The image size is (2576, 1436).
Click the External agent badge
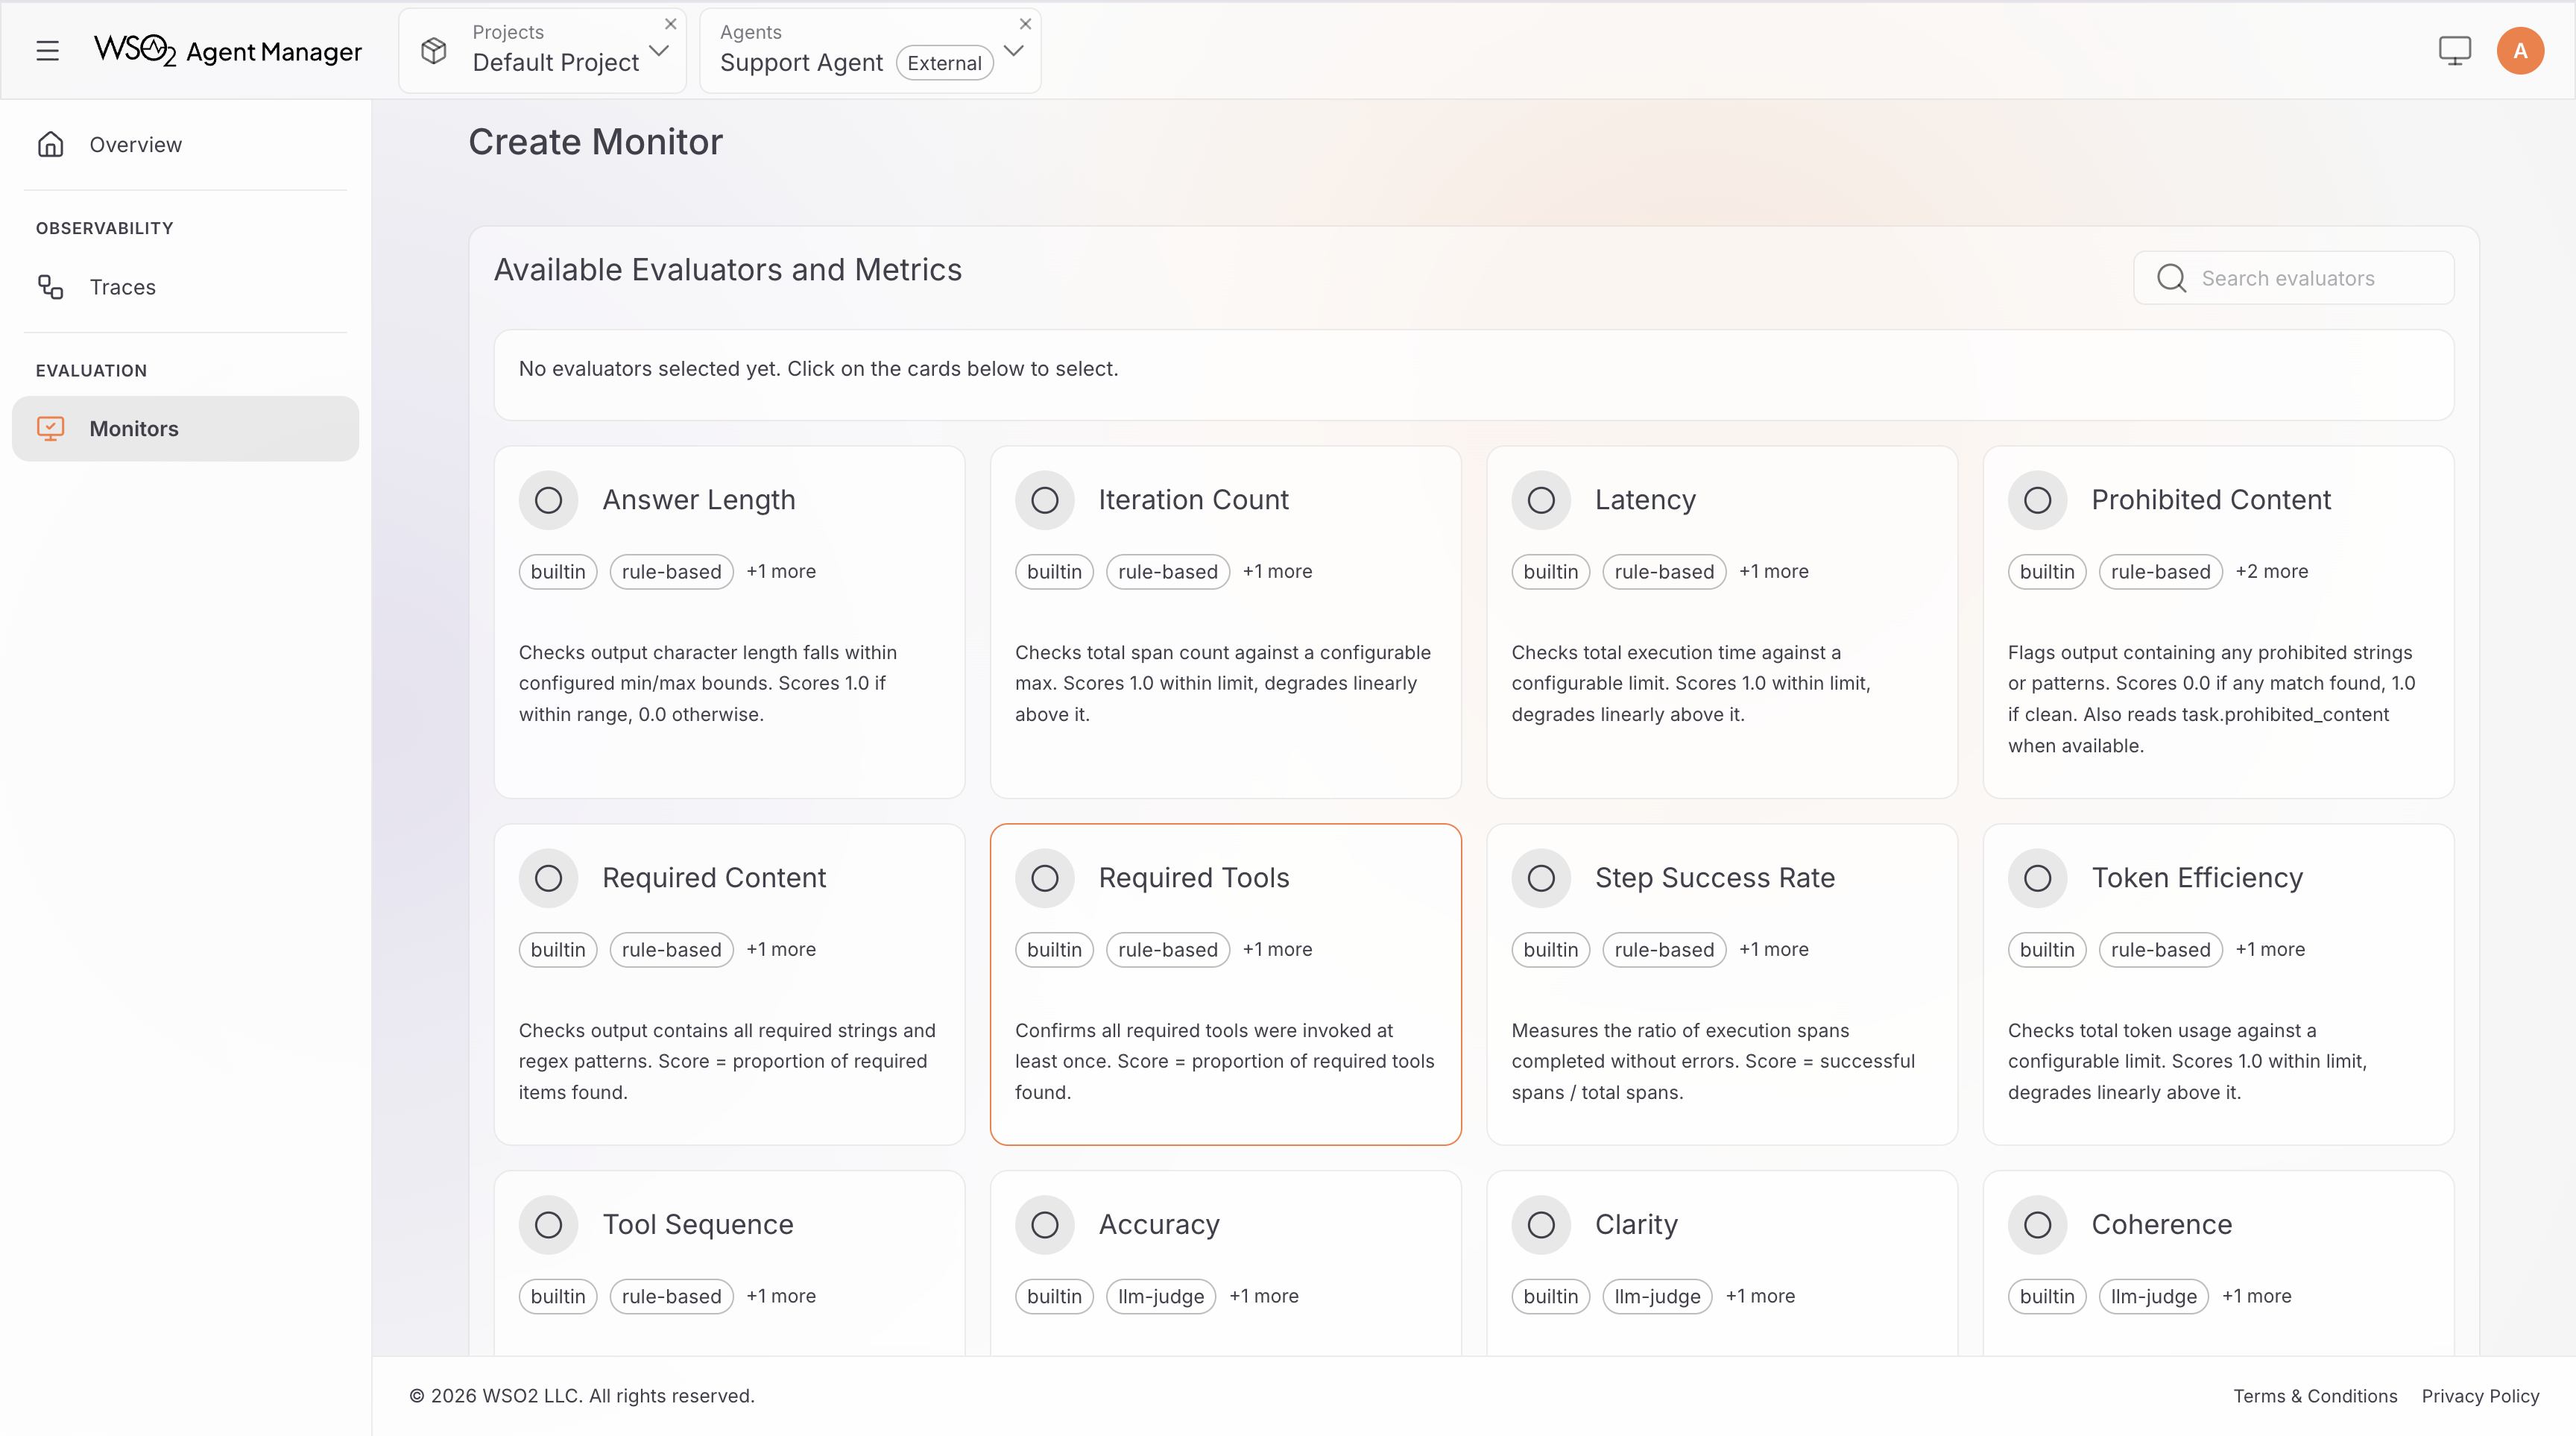(x=944, y=63)
